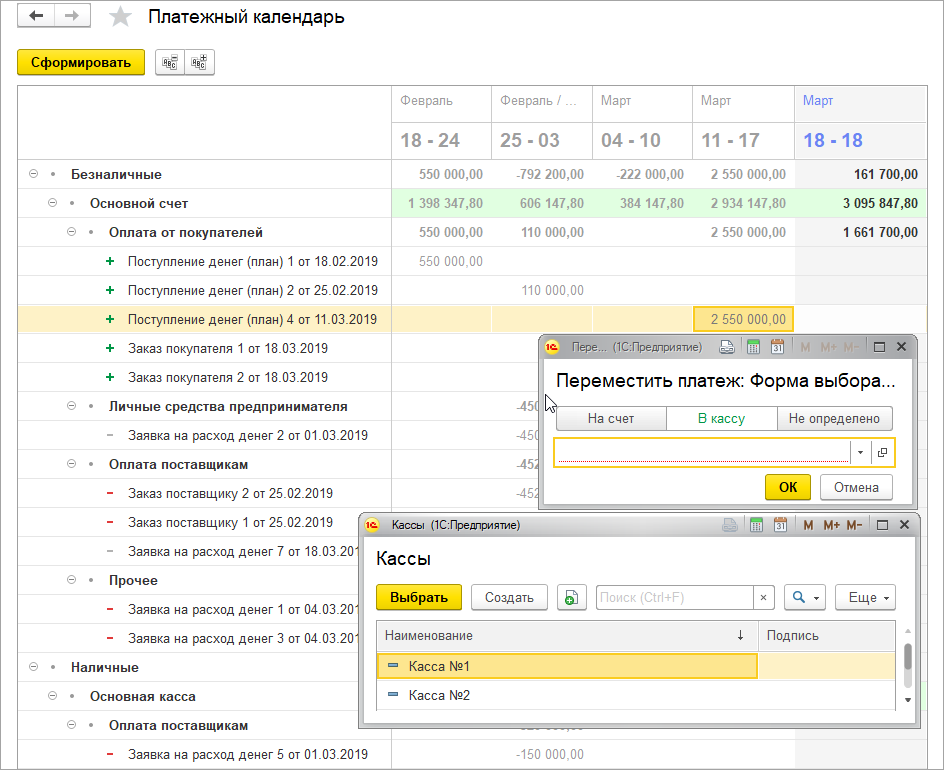
Task: Open calculator icon in Переместить платеж dialog
Action: point(753,347)
